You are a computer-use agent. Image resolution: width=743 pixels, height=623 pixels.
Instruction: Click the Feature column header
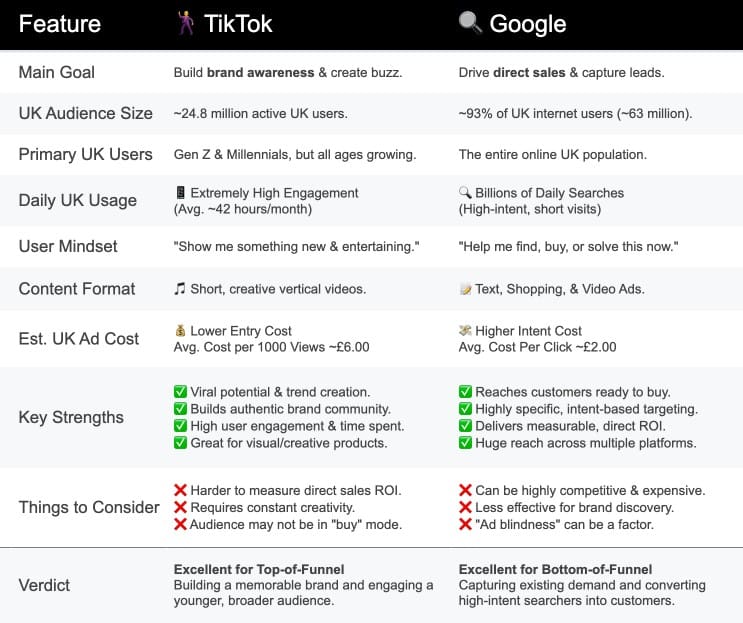tap(59, 24)
